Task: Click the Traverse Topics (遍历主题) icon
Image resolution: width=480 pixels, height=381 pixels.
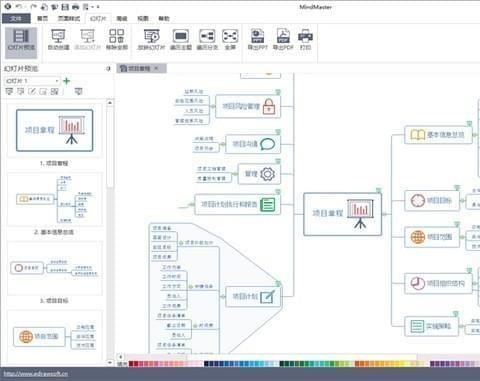Action: coord(181,40)
